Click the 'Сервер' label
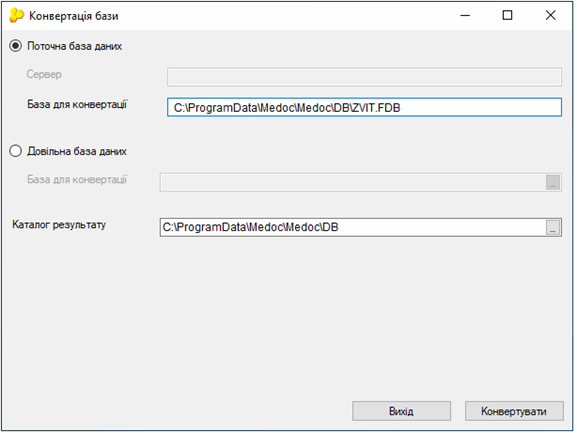 [44, 74]
